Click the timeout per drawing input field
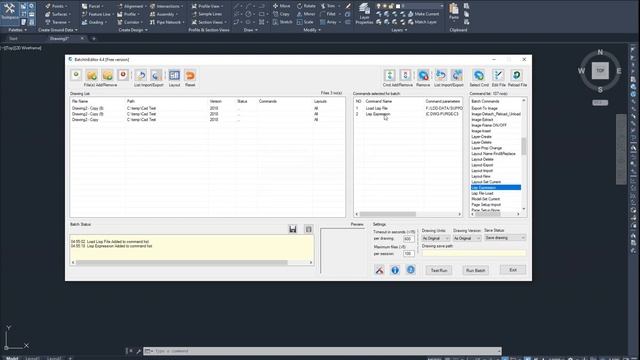Image resolution: width=640 pixels, height=360 pixels. (409, 239)
